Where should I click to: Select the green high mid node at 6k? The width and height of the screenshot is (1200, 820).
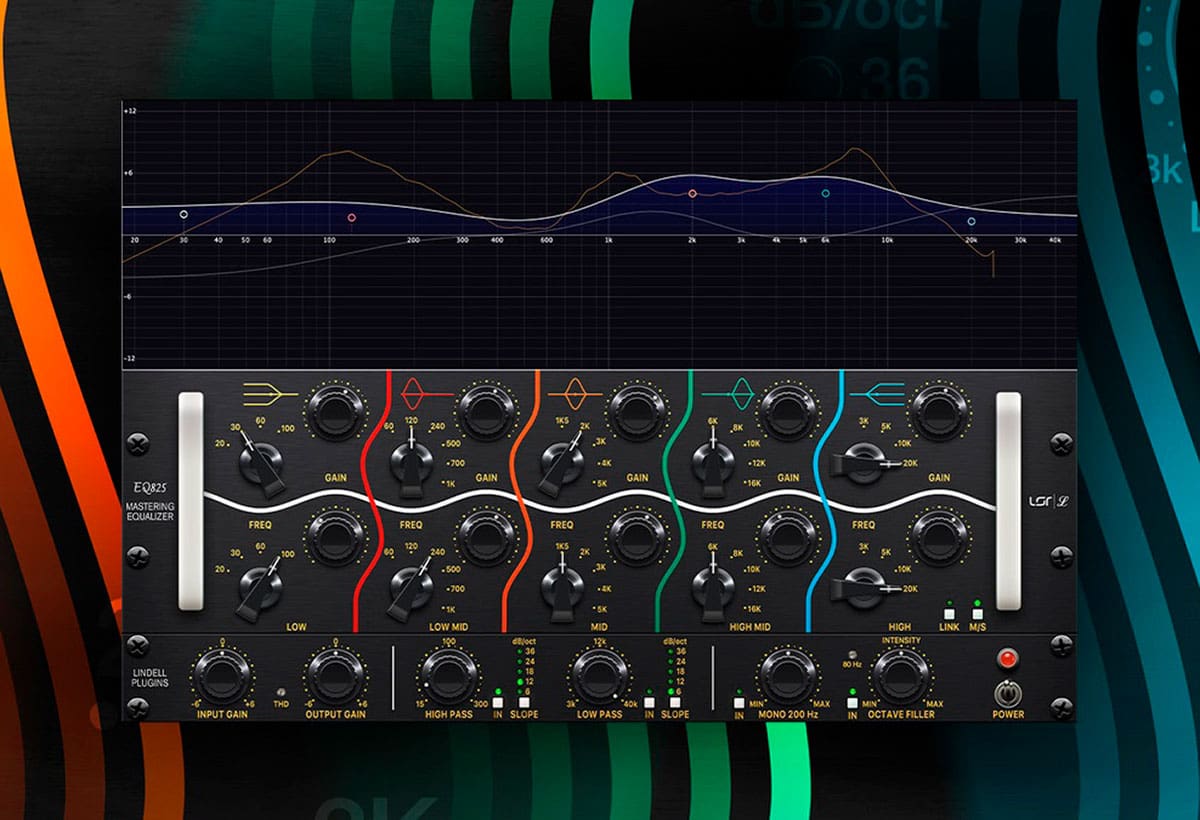click(x=826, y=193)
